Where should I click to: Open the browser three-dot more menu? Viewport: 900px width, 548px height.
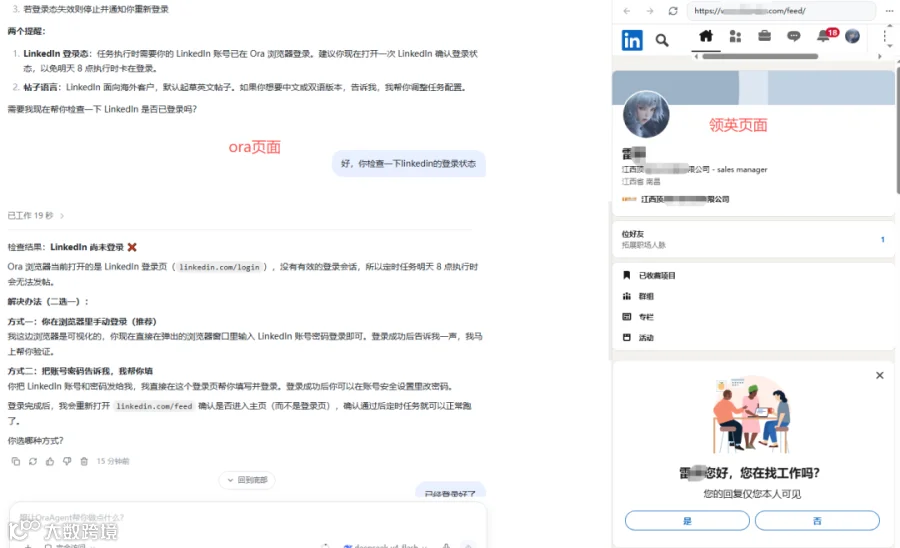coord(889,11)
